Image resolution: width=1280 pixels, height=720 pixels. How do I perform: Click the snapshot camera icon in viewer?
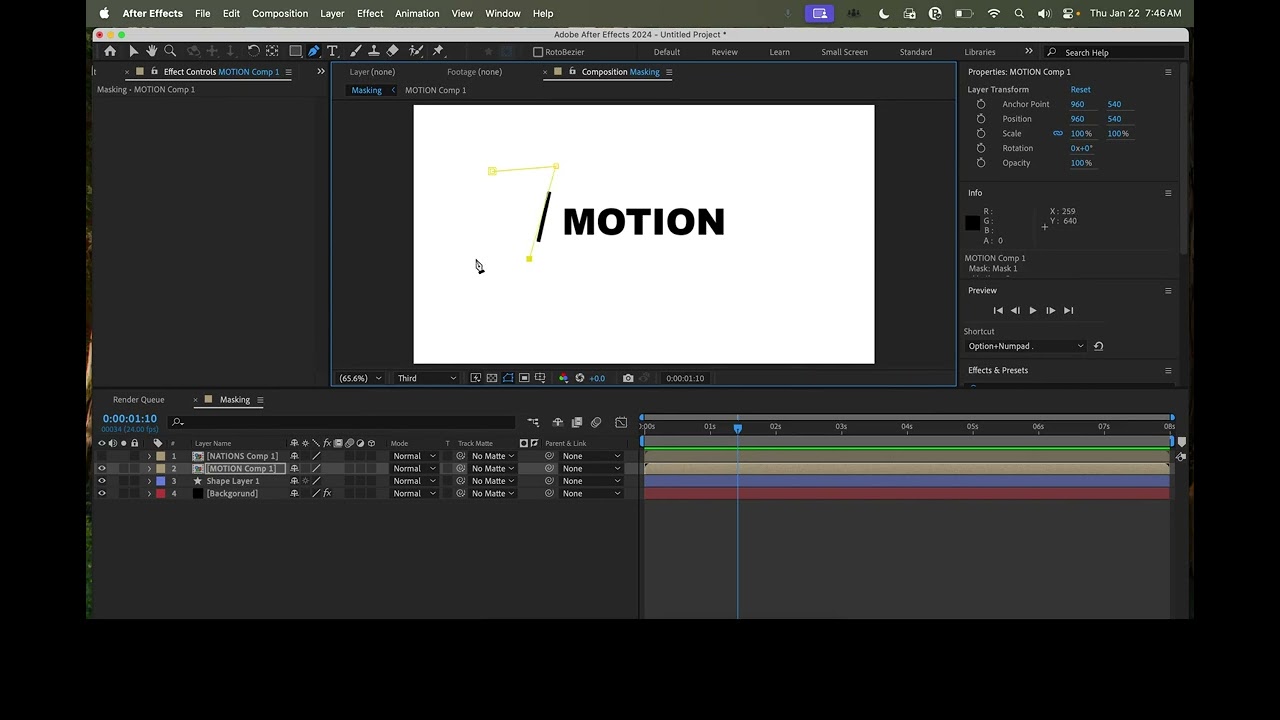tap(628, 378)
